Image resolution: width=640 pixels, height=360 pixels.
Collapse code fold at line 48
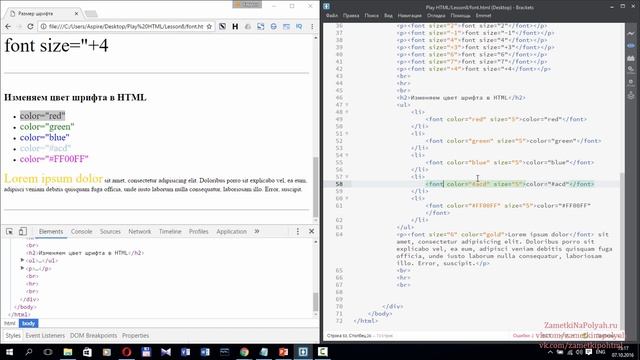pos(347,112)
